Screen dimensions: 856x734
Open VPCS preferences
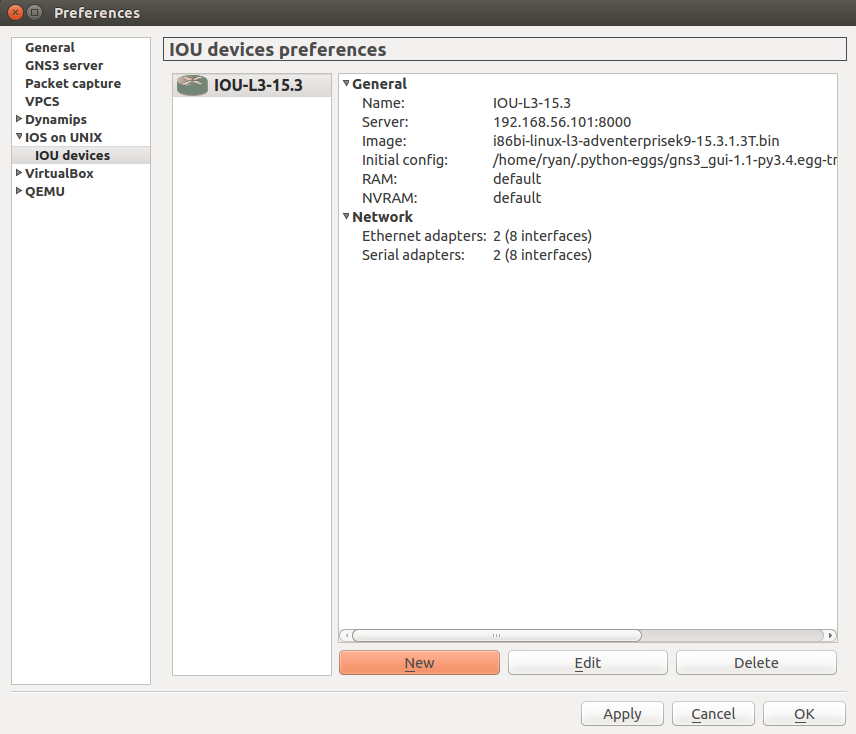[x=42, y=102]
